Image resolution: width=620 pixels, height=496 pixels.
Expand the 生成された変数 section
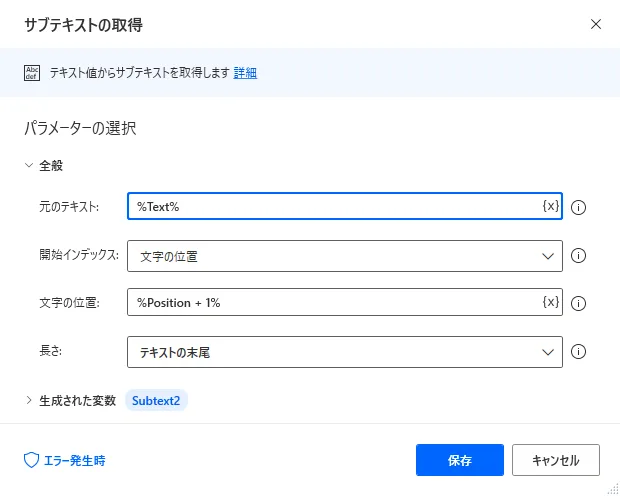coord(29,401)
